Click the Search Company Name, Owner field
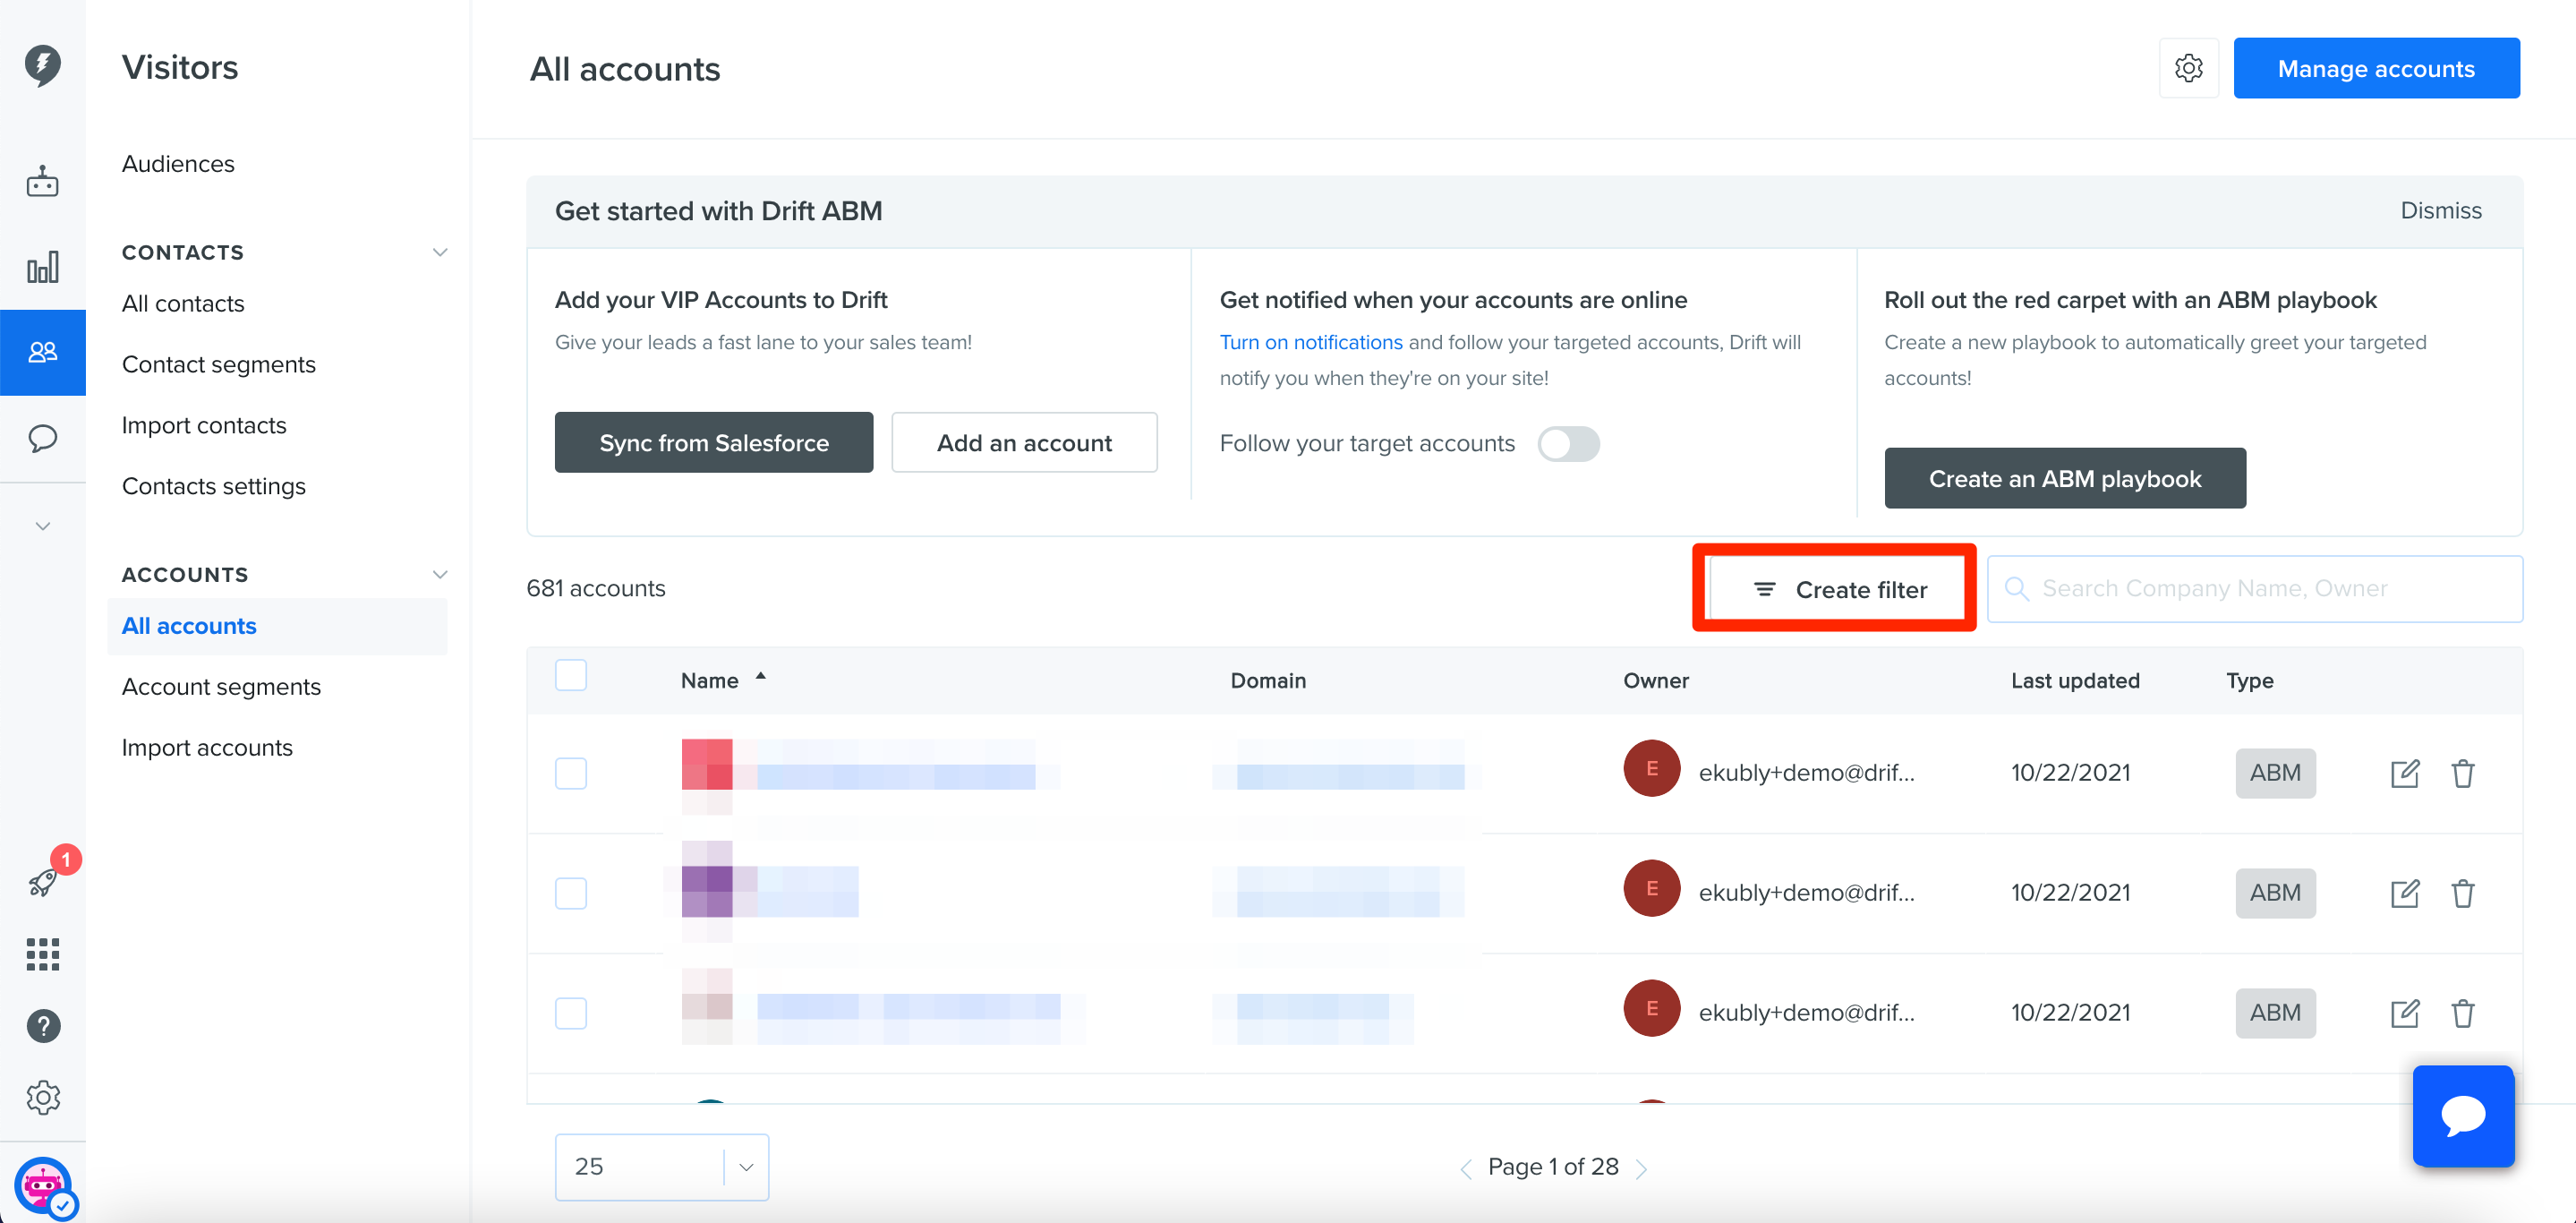This screenshot has width=2576, height=1223. pos(2254,588)
